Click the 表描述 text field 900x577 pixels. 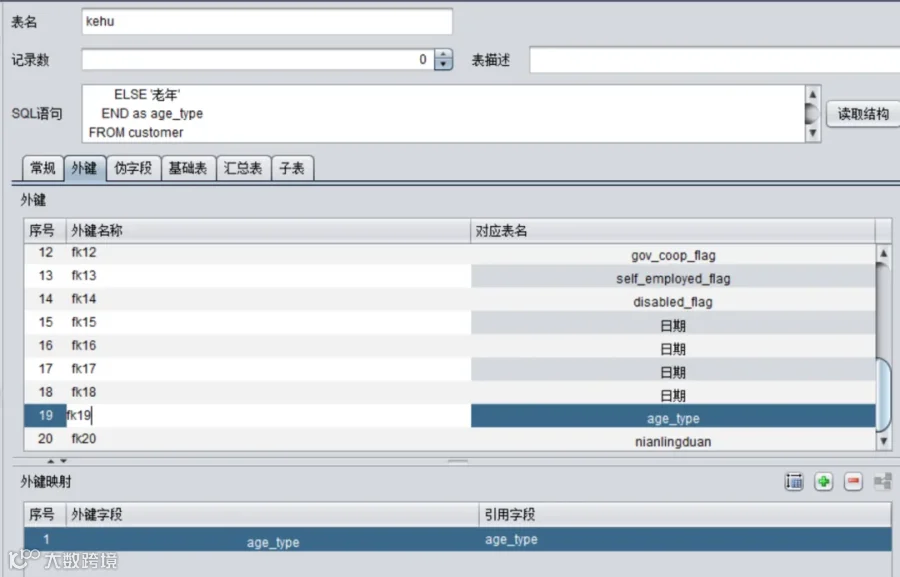[714, 60]
